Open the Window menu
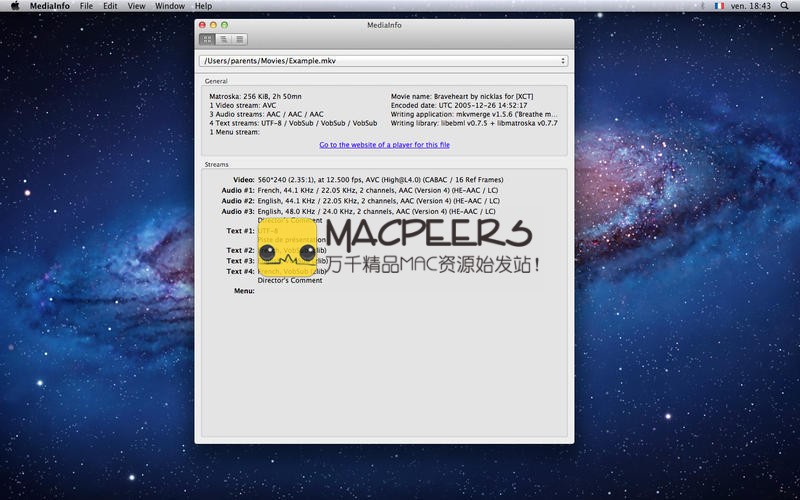 click(170, 6)
